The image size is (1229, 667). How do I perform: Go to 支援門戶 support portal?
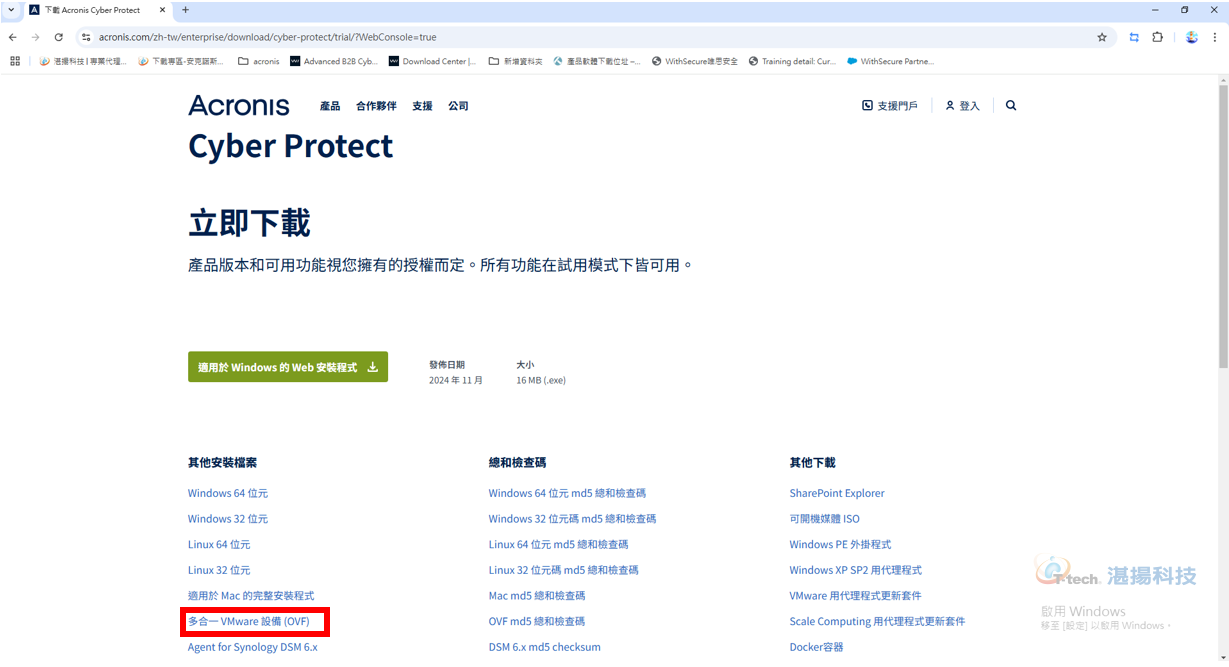[x=890, y=106]
